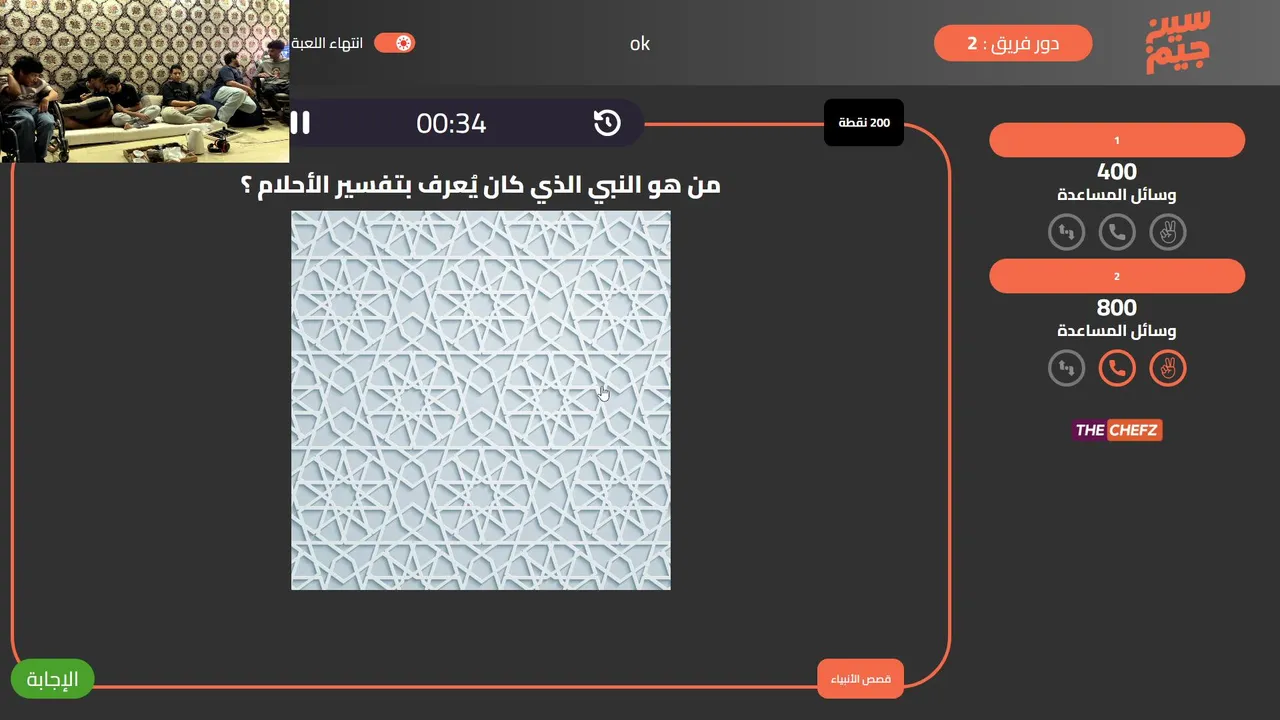Use team 1's two-answers hand lifeline
The width and height of the screenshot is (1280, 720).
coord(1167,232)
